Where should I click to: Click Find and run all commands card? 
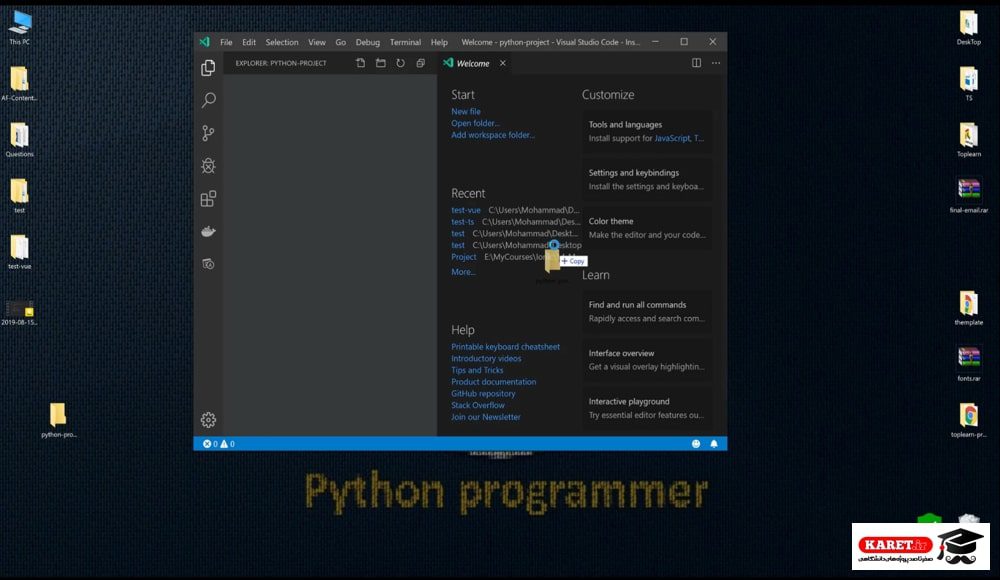[x=647, y=311]
